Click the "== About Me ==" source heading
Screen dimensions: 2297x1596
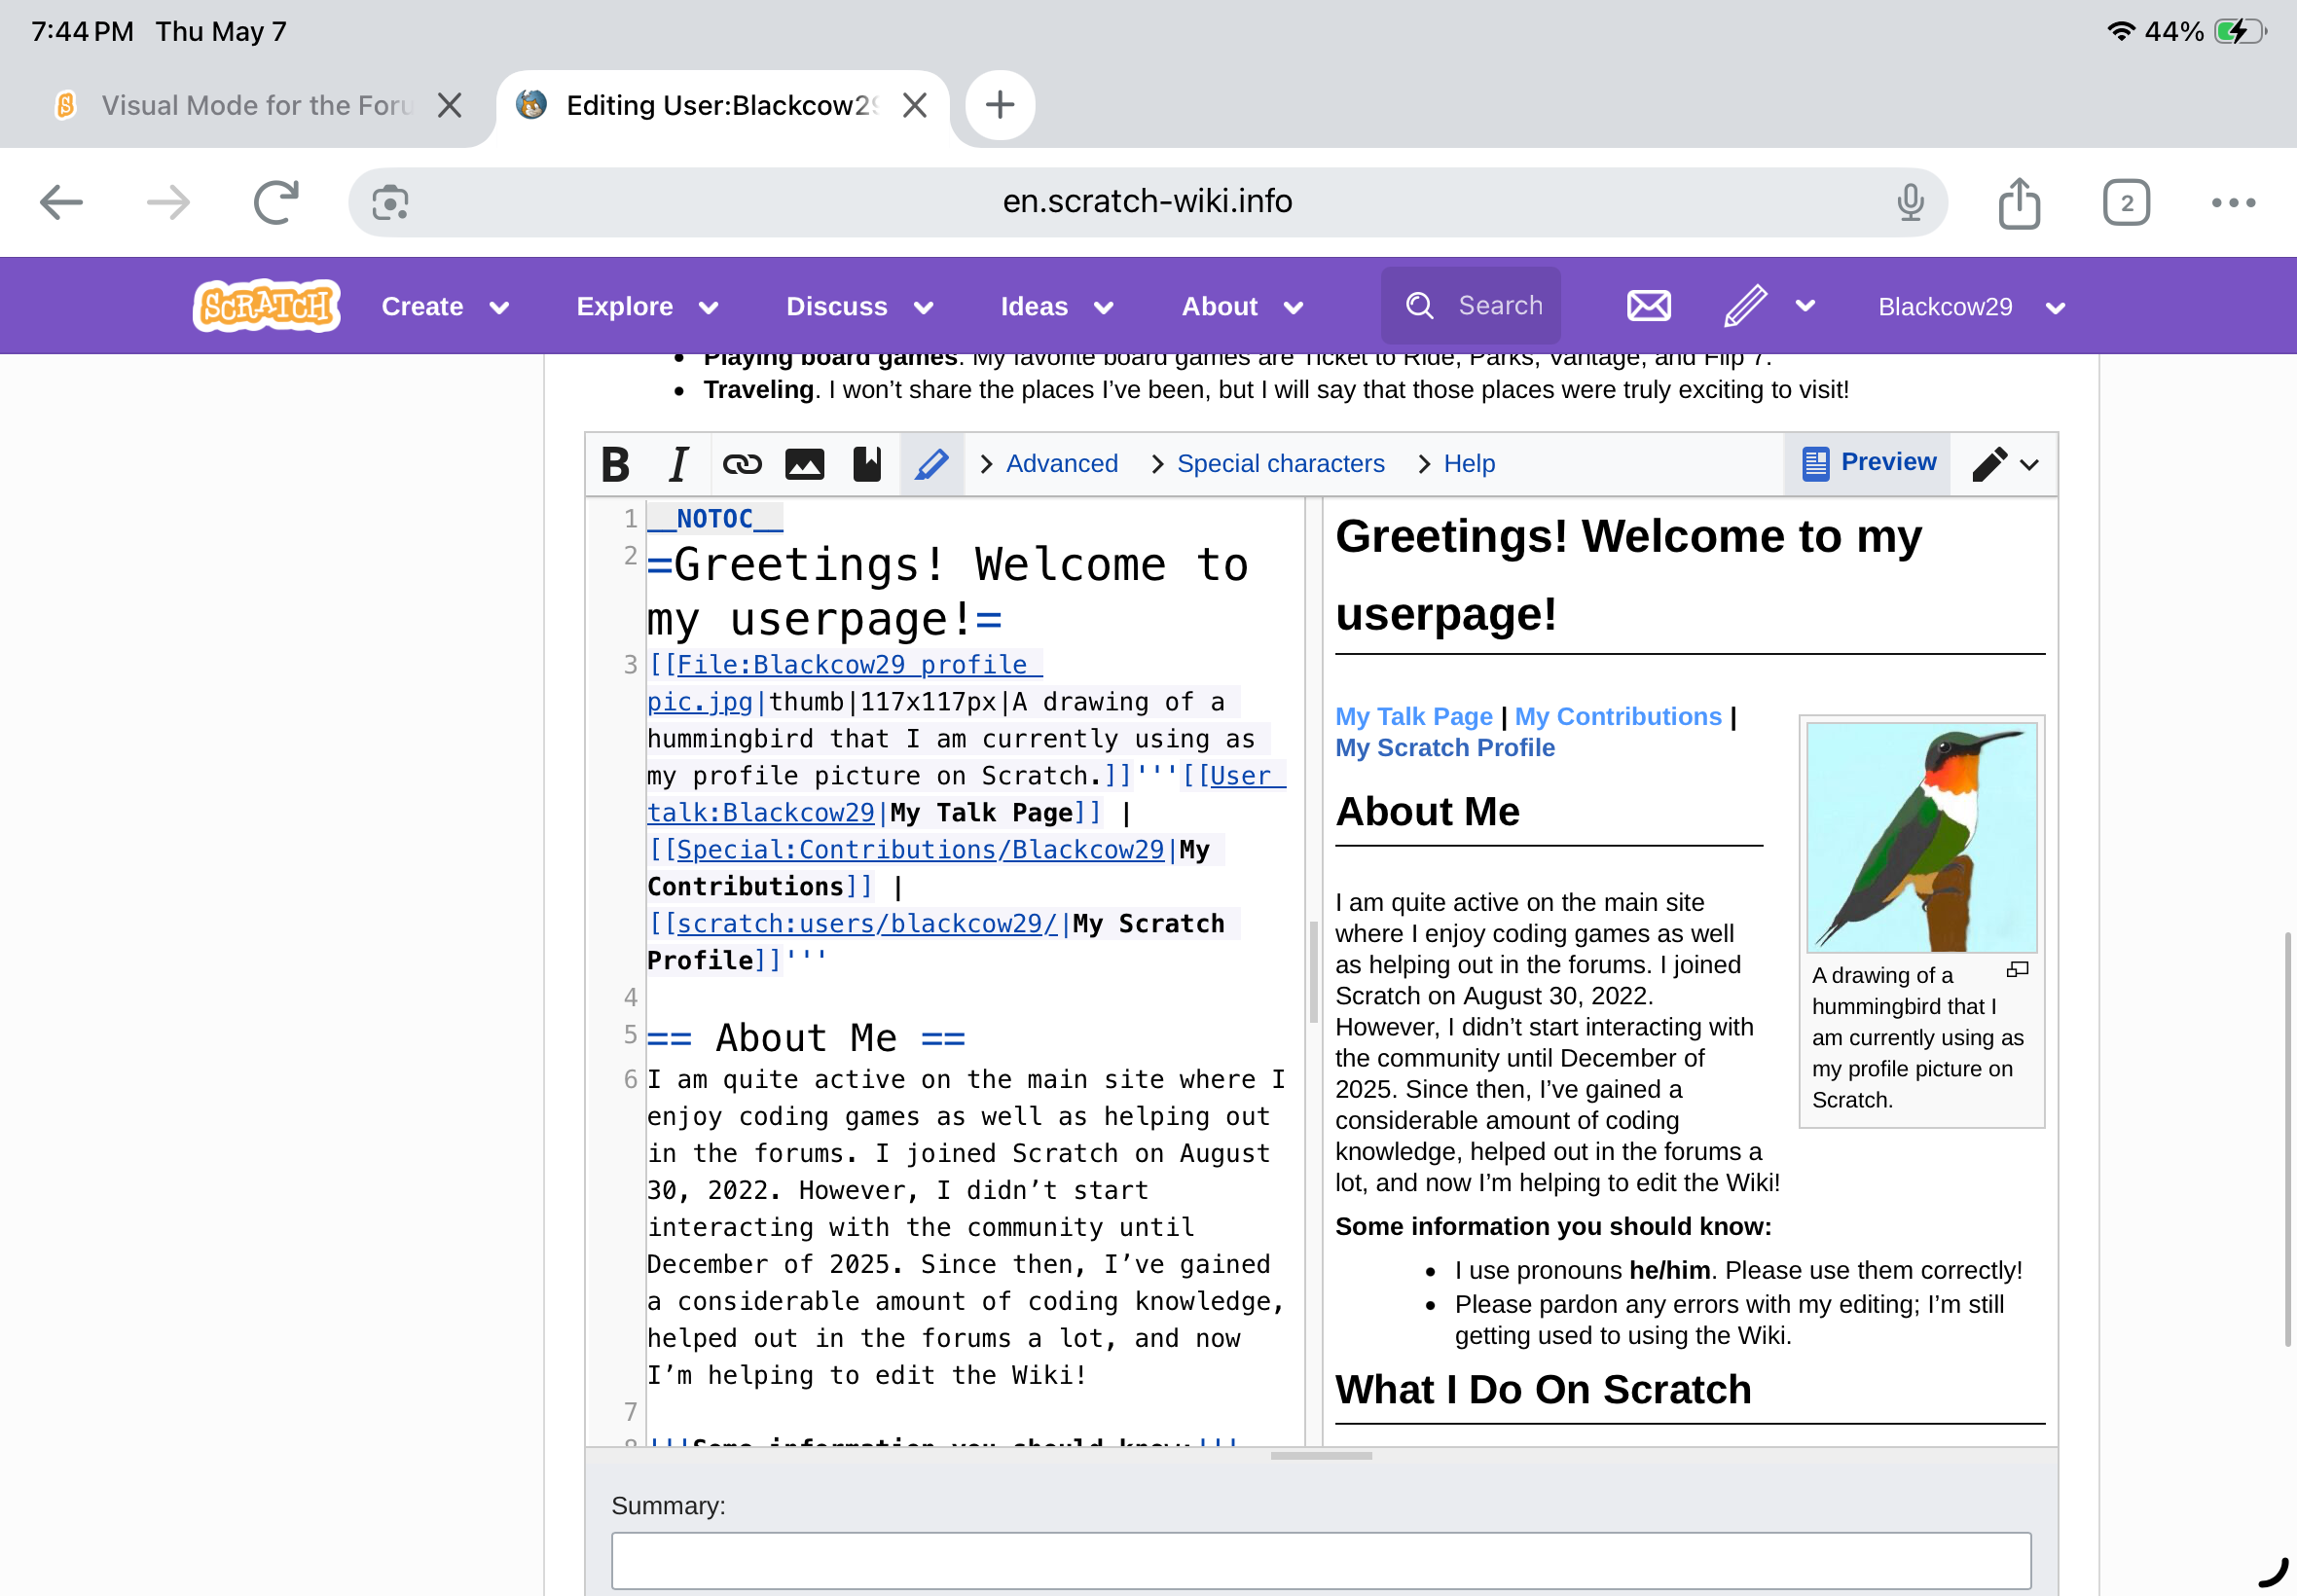(806, 1038)
